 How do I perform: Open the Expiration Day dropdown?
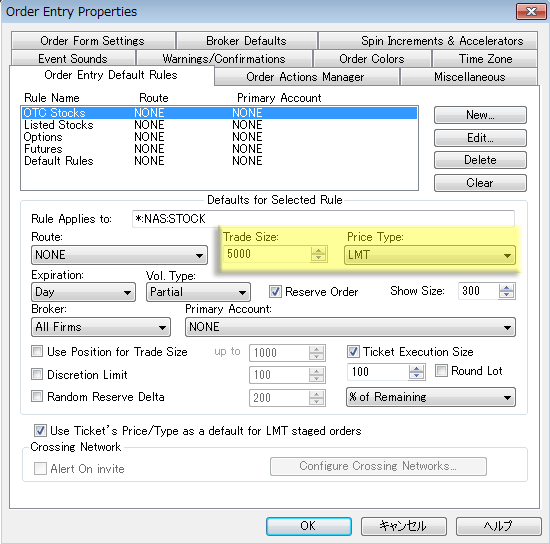coord(83,292)
